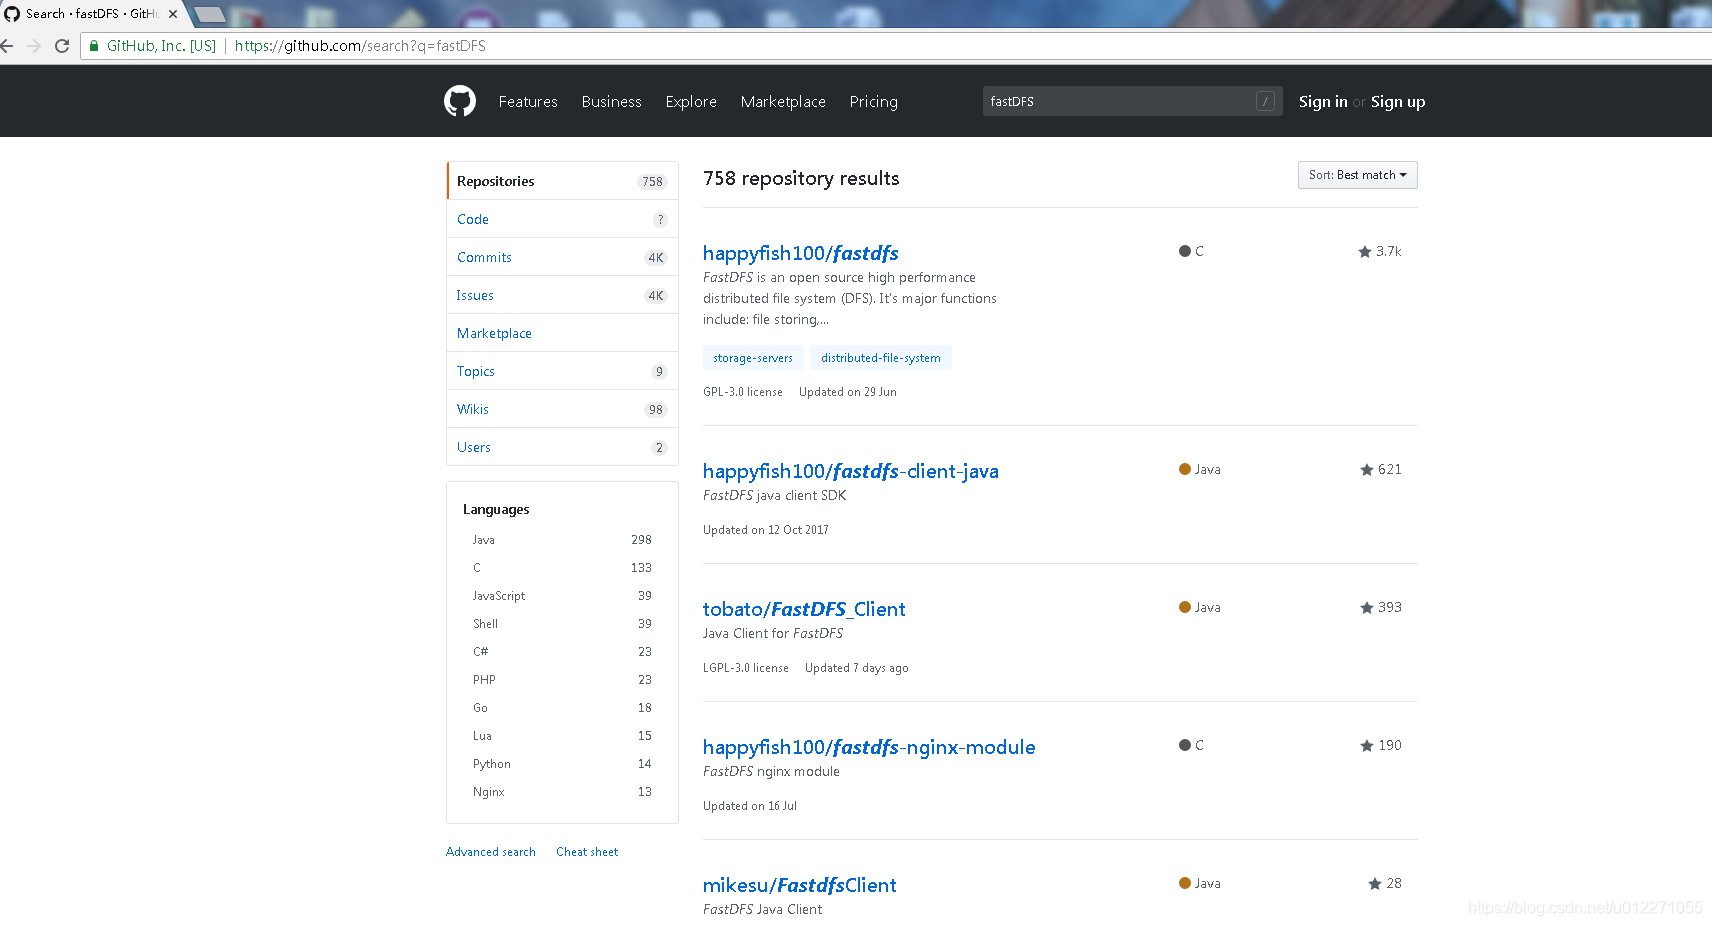Image resolution: width=1712 pixels, height=926 pixels.
Task: Select the Users filter in sidebar
Action: coord(562,447)
